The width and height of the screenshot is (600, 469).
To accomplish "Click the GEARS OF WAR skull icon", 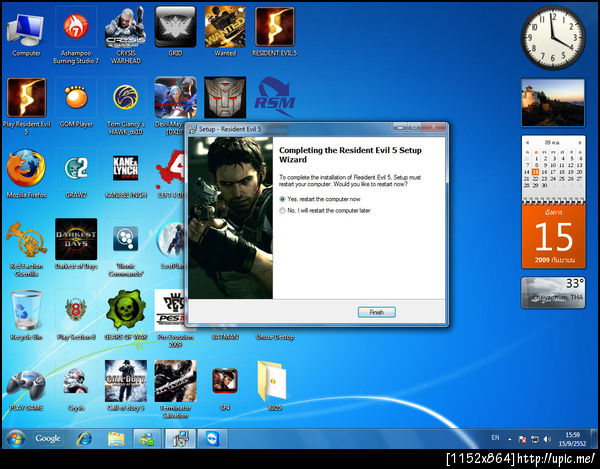I will [x=126, y=315].
